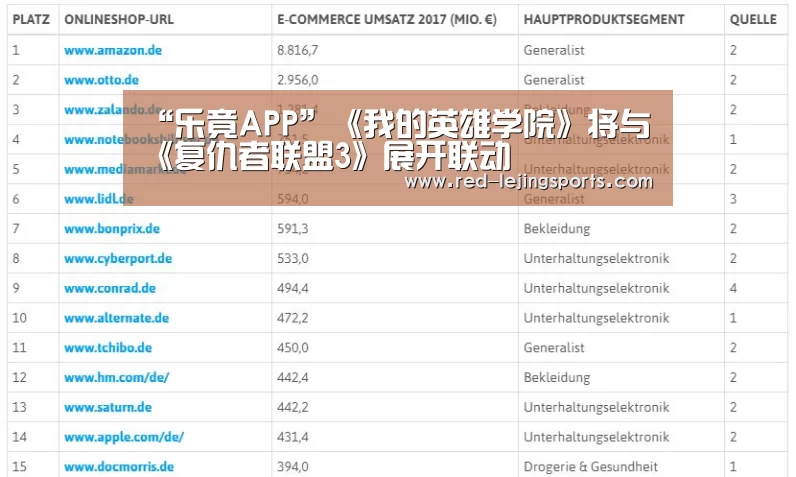
Task: Click Quelle value 4 in conrad.de row
Action: 733,288
